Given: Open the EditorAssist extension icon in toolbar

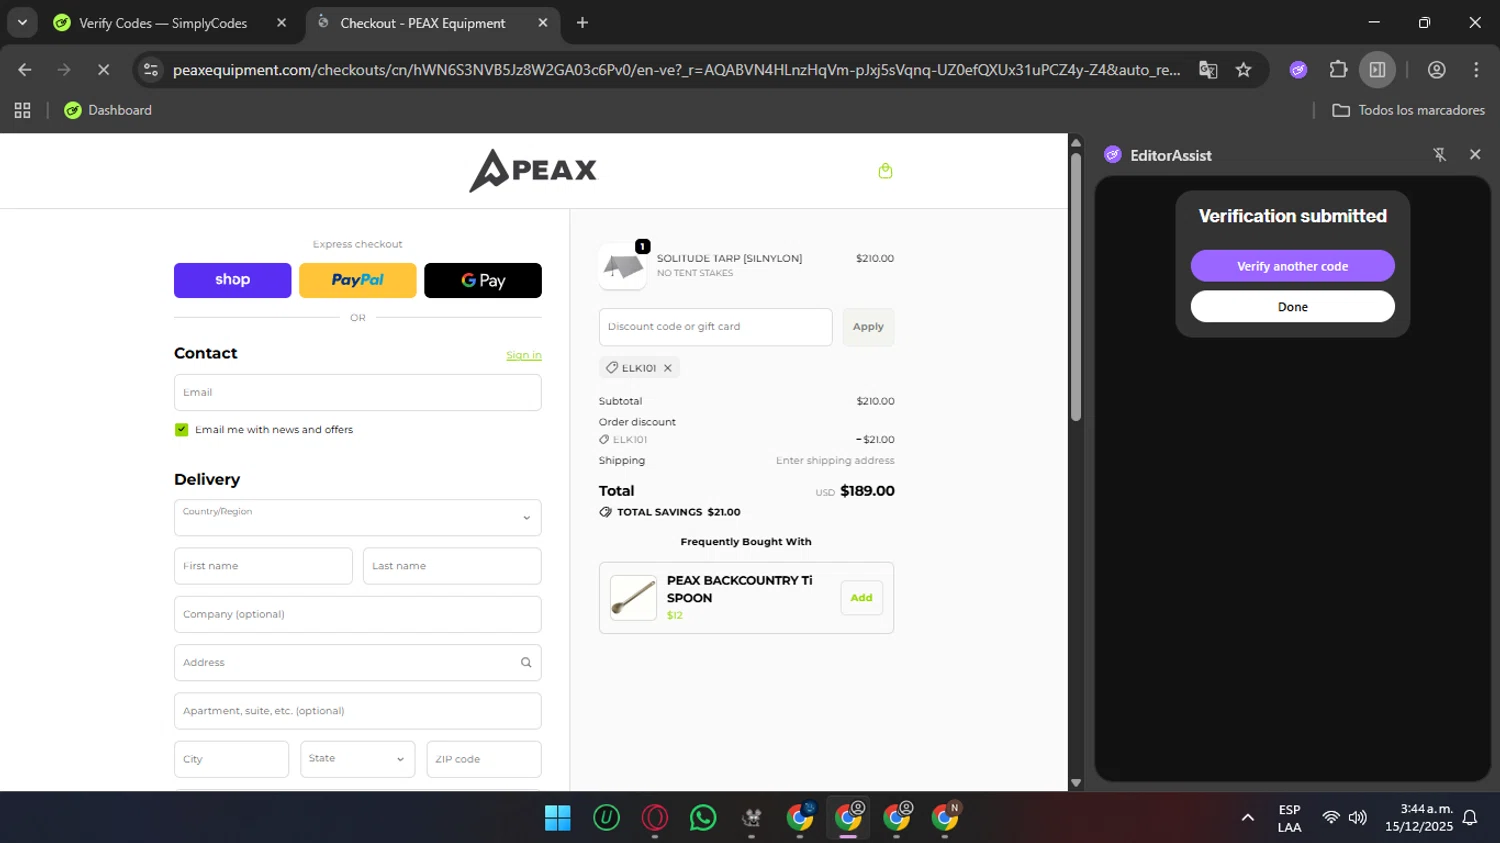Looking at the screenshot, I should 1298,70.
